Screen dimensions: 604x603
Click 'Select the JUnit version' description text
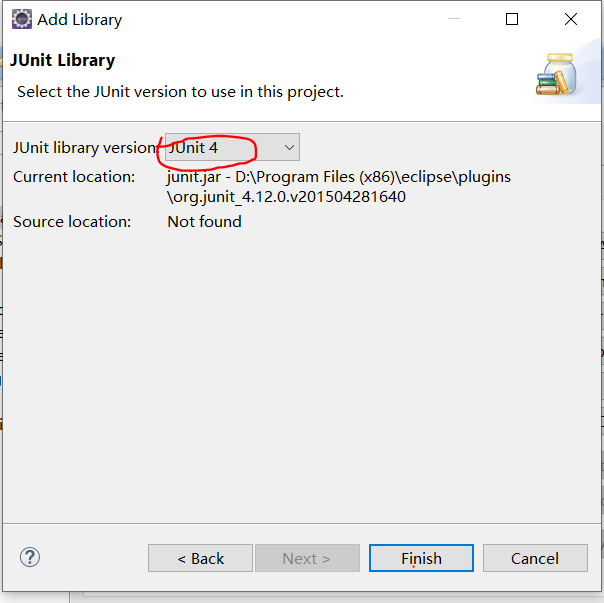180,92
